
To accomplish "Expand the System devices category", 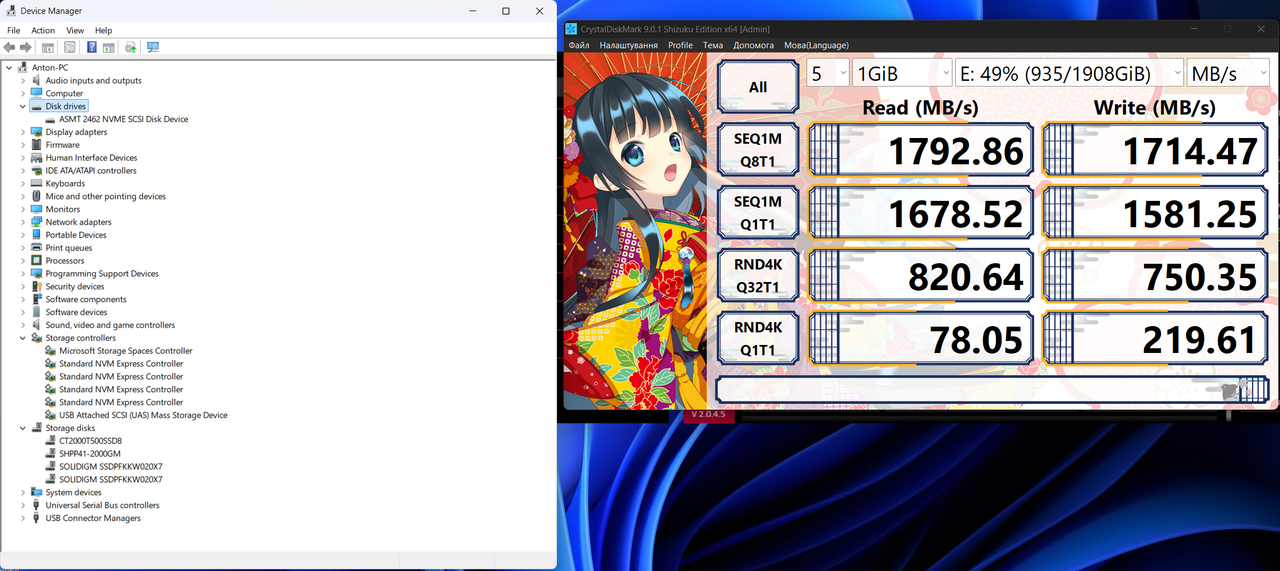I will coord(23,492).
